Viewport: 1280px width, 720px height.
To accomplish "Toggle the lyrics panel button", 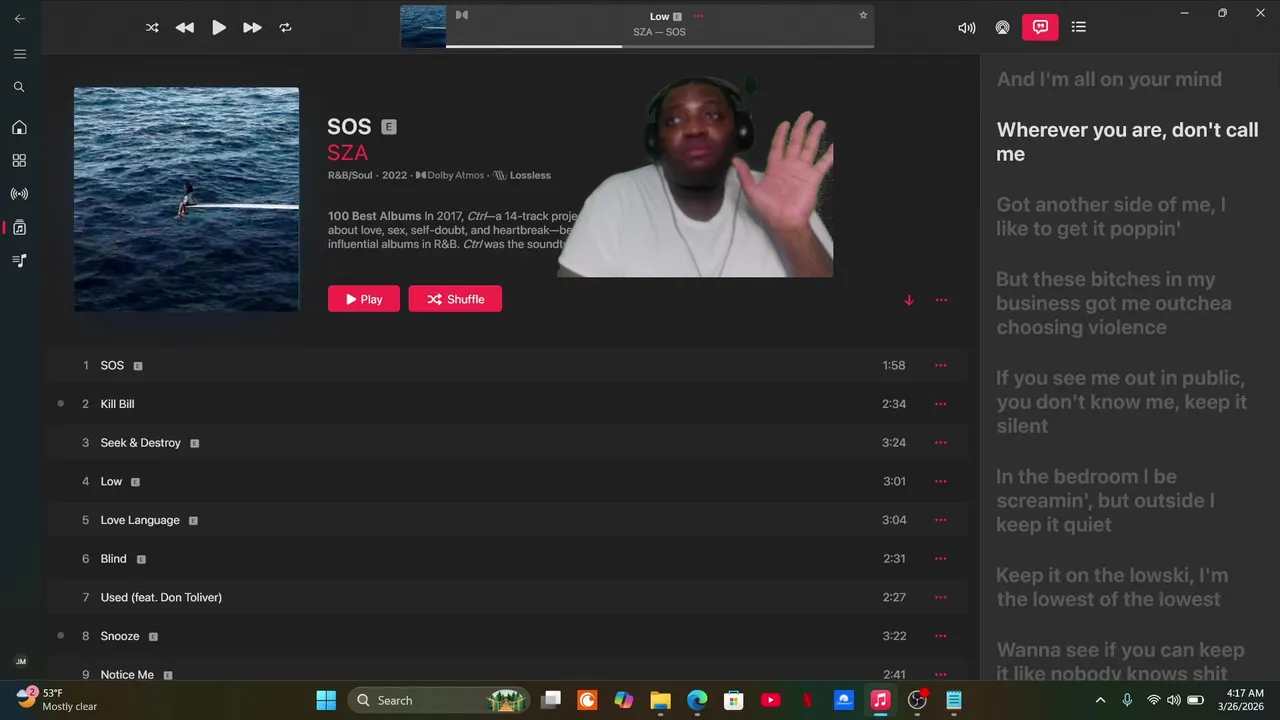I will pos(1040,27).
